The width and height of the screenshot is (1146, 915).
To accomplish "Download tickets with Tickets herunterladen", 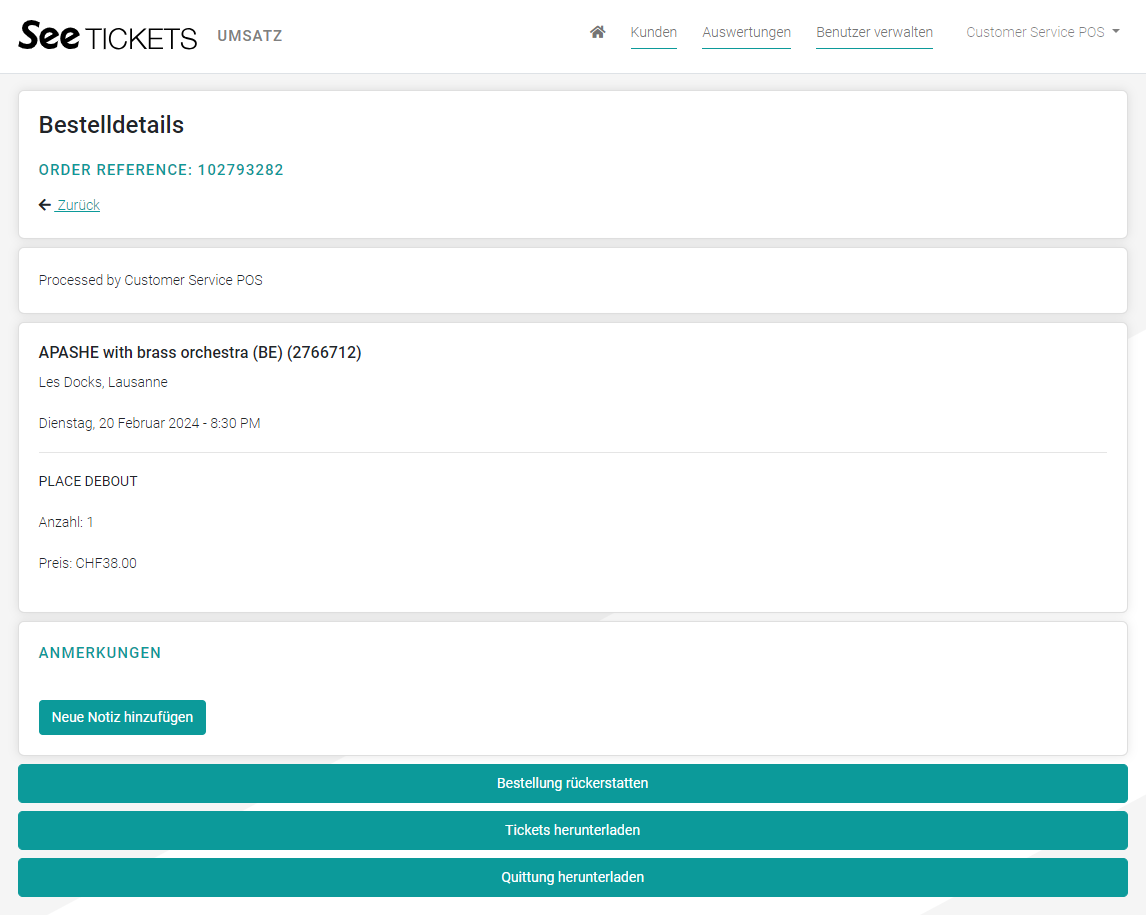I will [x=572, y=830].
